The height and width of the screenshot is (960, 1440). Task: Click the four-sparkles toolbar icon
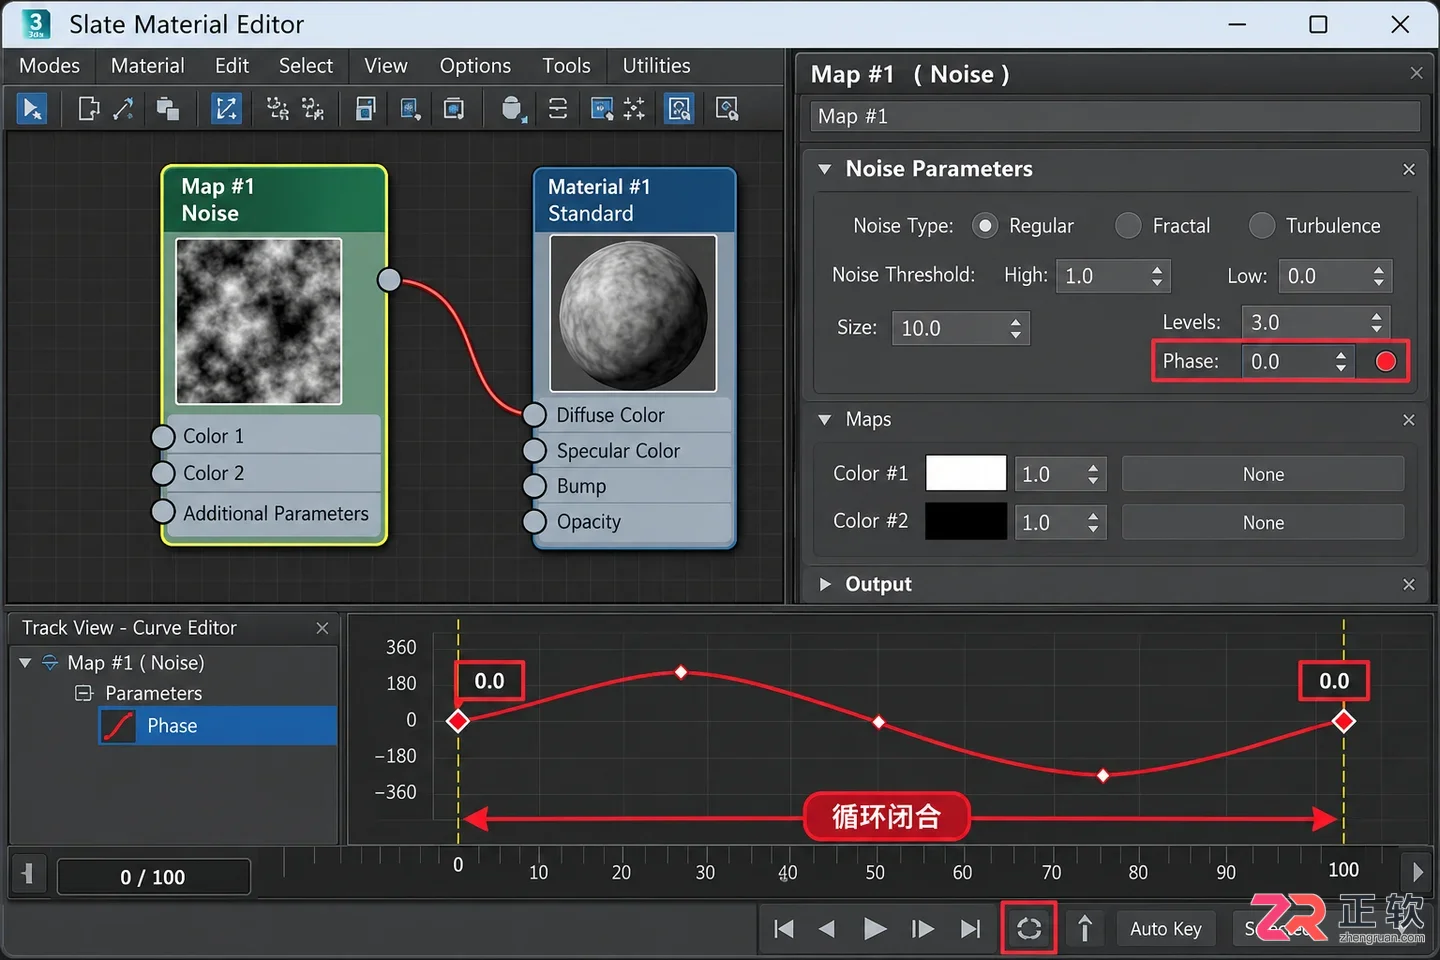[634, 108]
